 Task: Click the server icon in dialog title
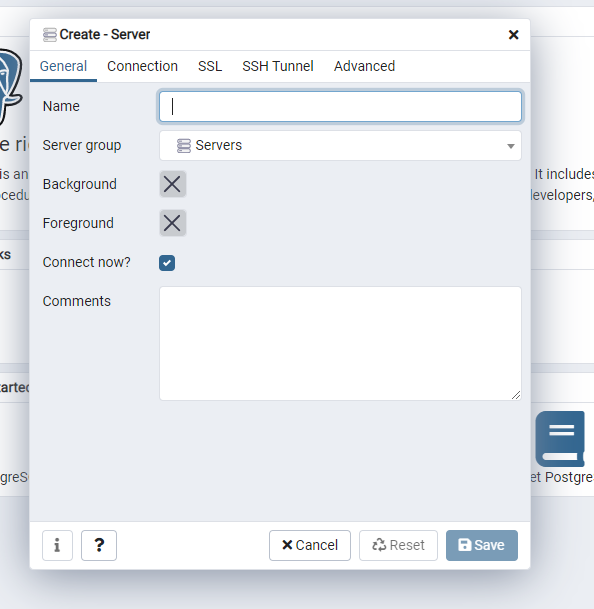click(x=49, y=35)
